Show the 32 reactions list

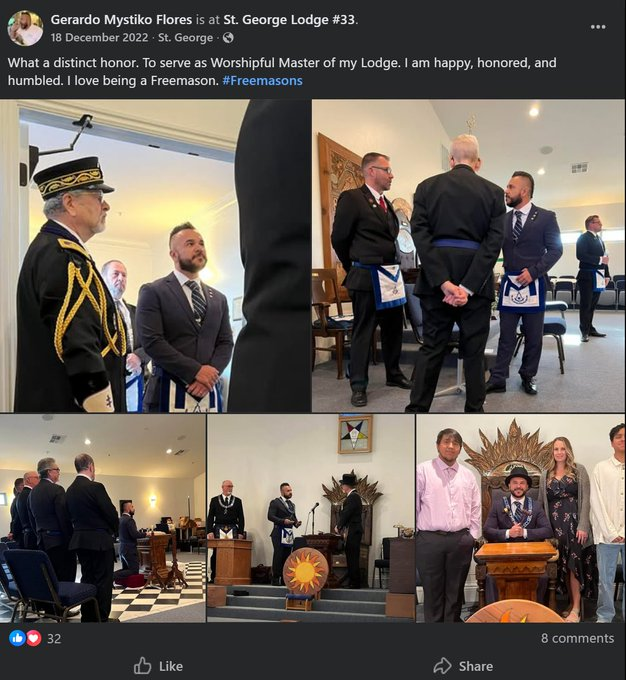pos(54,638)
